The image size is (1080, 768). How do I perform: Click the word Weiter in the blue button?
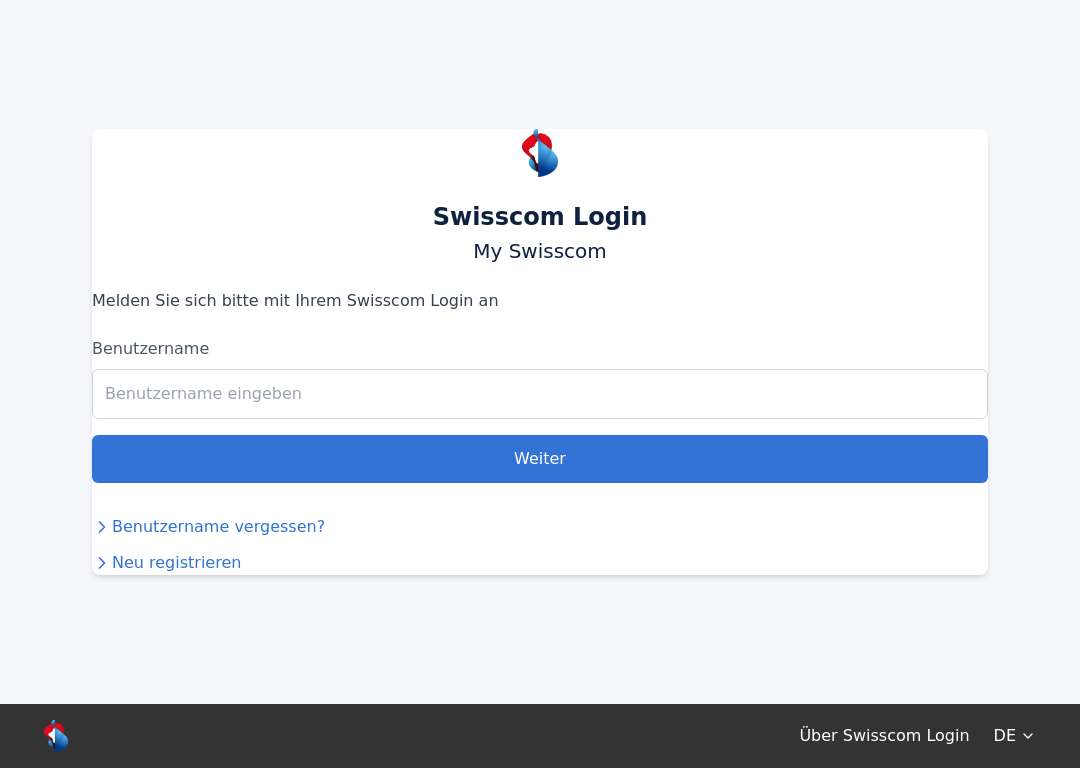point(540,459)
